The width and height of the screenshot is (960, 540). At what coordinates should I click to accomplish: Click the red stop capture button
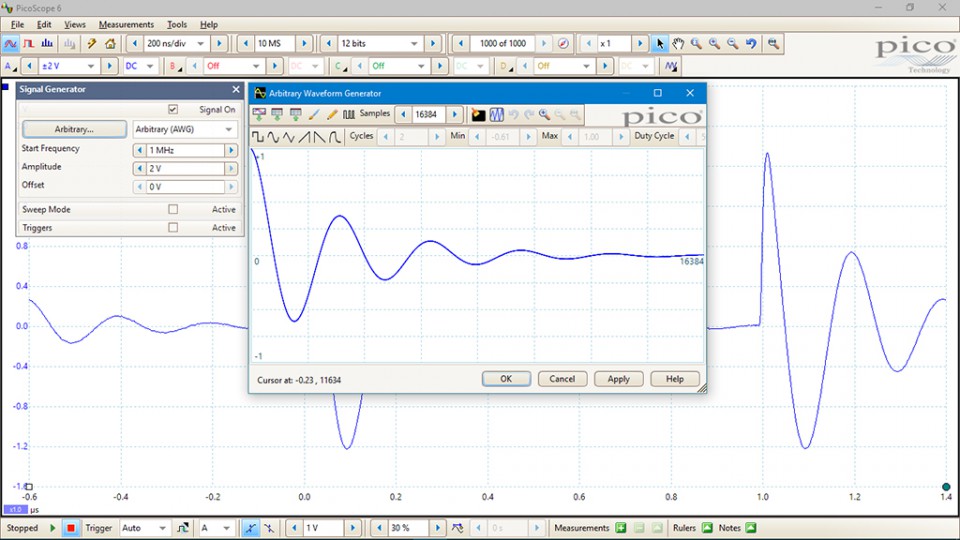[x=71, y=528]
